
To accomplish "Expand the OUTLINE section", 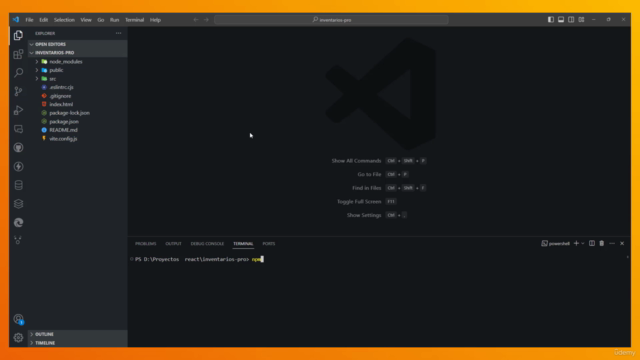I will tap(78, 334).
